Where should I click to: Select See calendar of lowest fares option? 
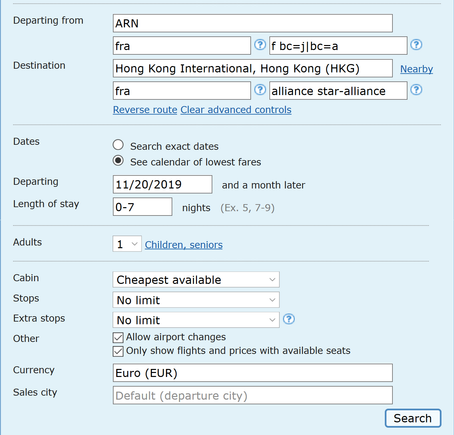118,161
